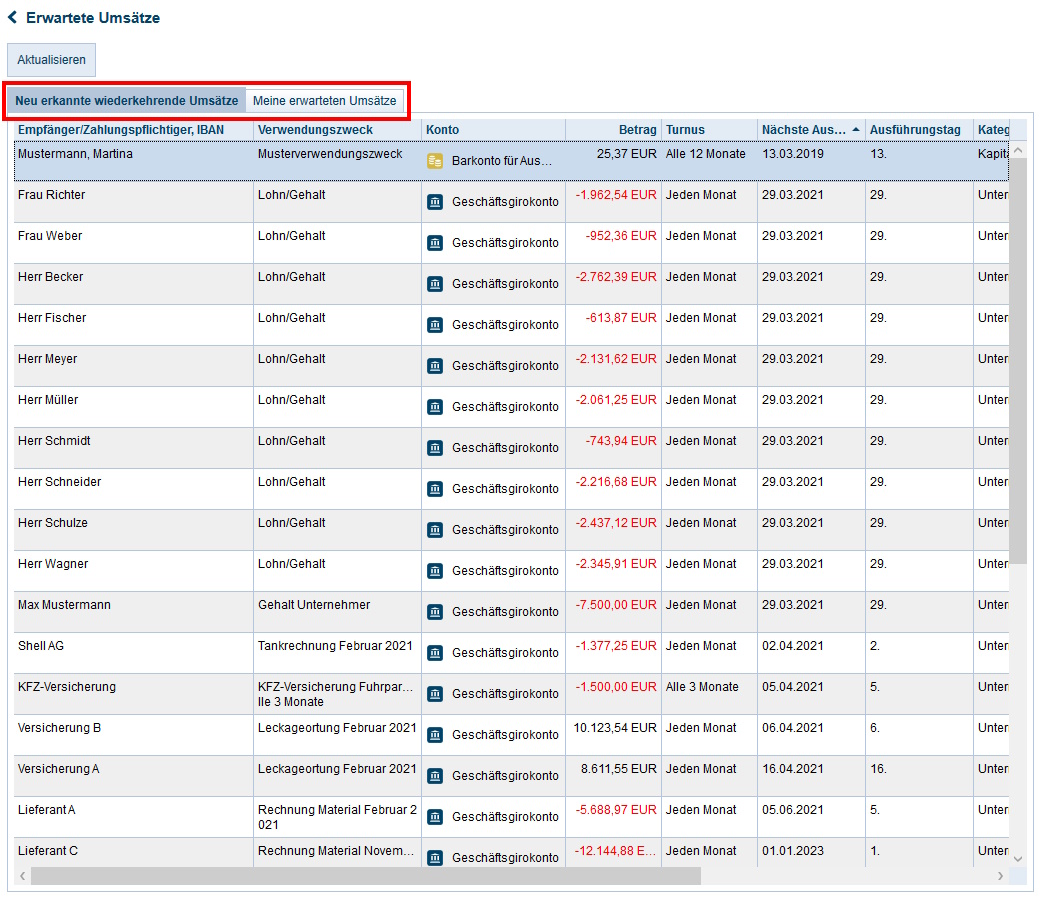Screen dimensions: 1040x897
Task: Click the bank icon in Frau Richter row
Action: pyautogui.click(x=435, y=202)
